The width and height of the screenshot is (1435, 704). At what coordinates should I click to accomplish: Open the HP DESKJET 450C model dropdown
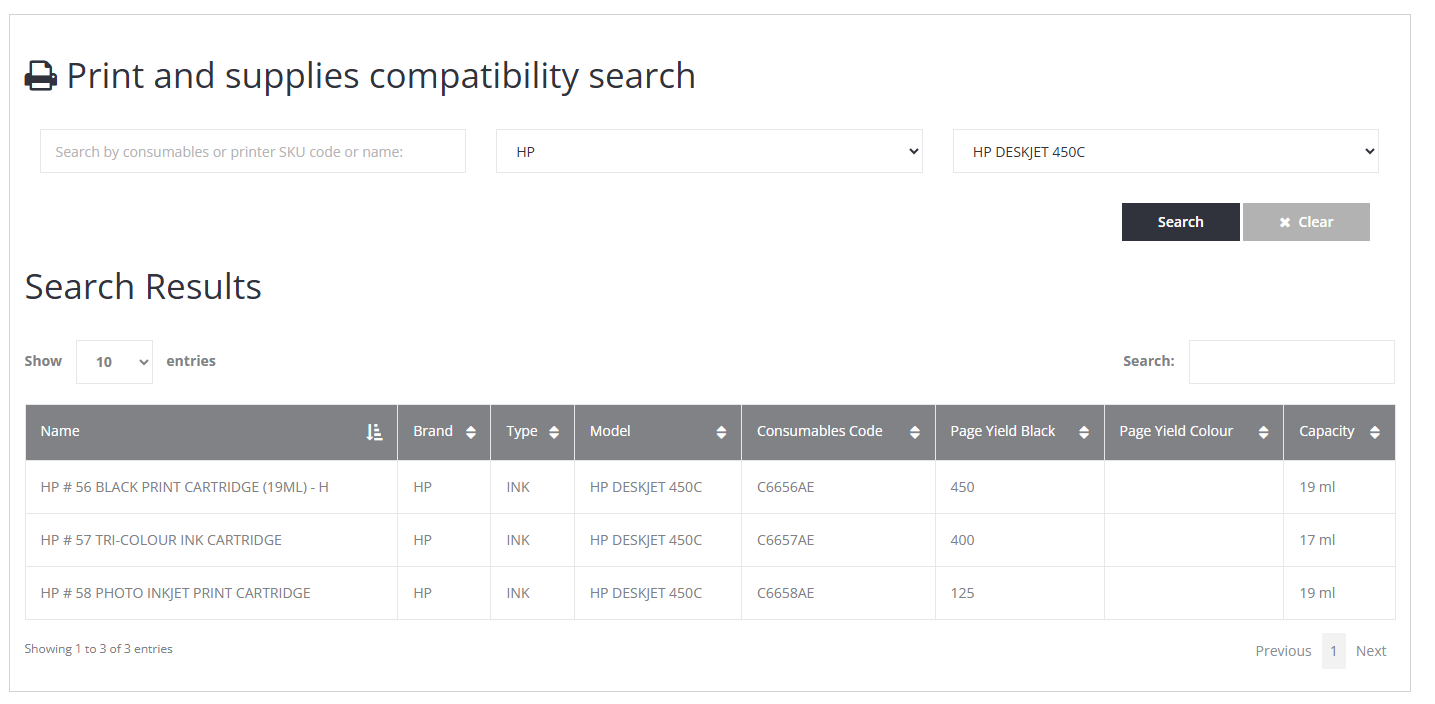(1165, 151)
